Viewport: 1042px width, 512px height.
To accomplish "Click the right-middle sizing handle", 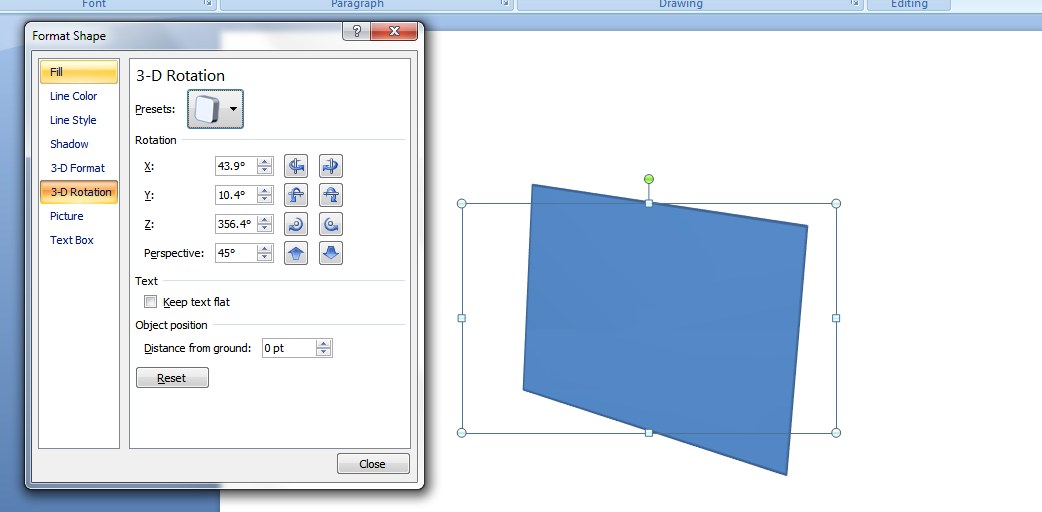I will 836,319.
